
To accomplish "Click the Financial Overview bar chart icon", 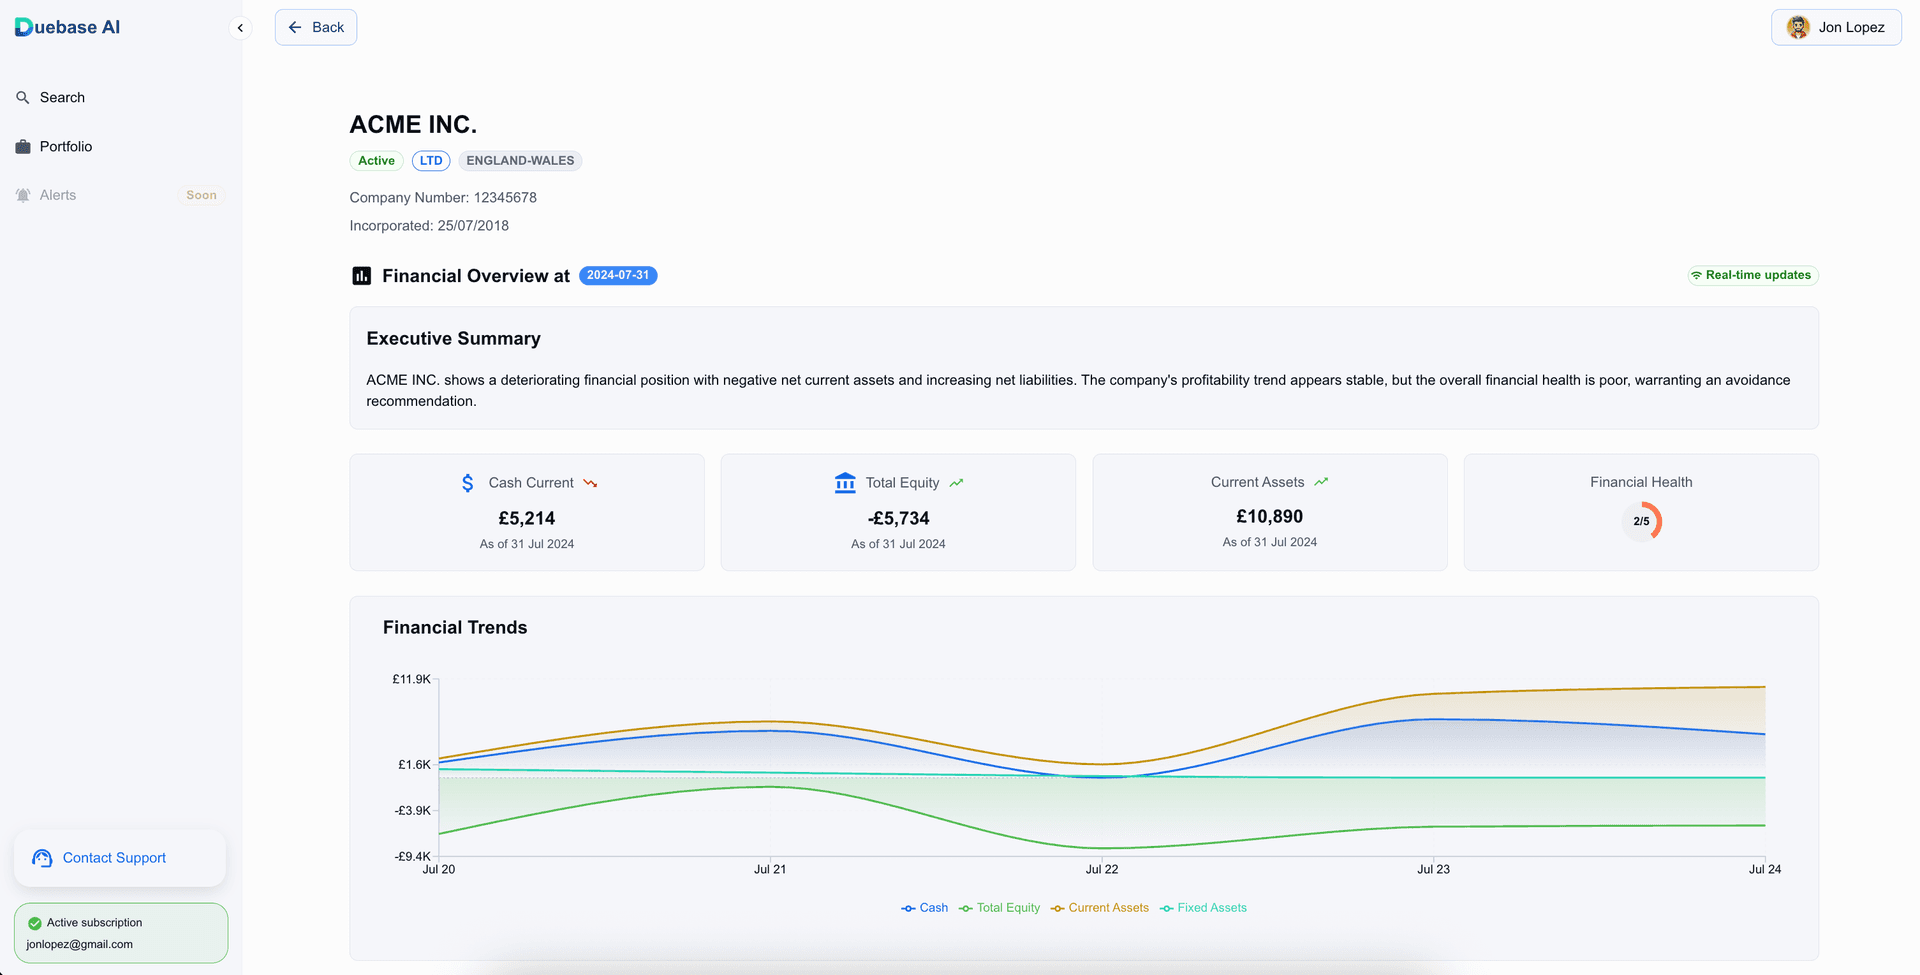I will coord(361,275).
